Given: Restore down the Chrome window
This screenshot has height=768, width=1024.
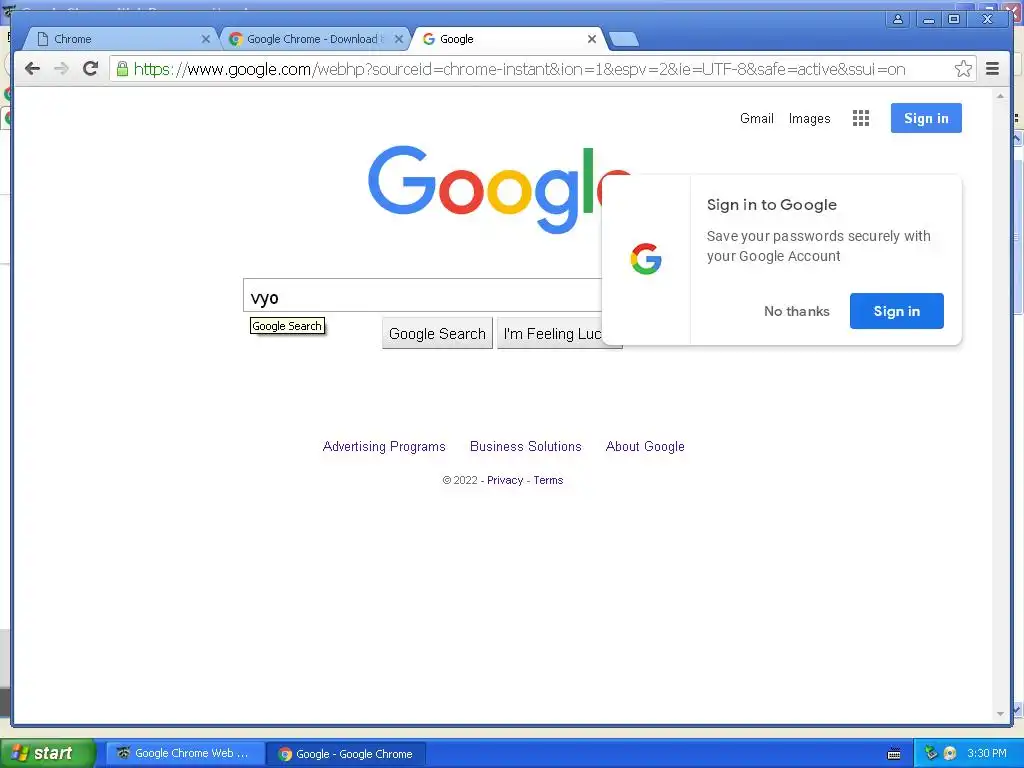Looking at the screenshot, I should (954, 19).
